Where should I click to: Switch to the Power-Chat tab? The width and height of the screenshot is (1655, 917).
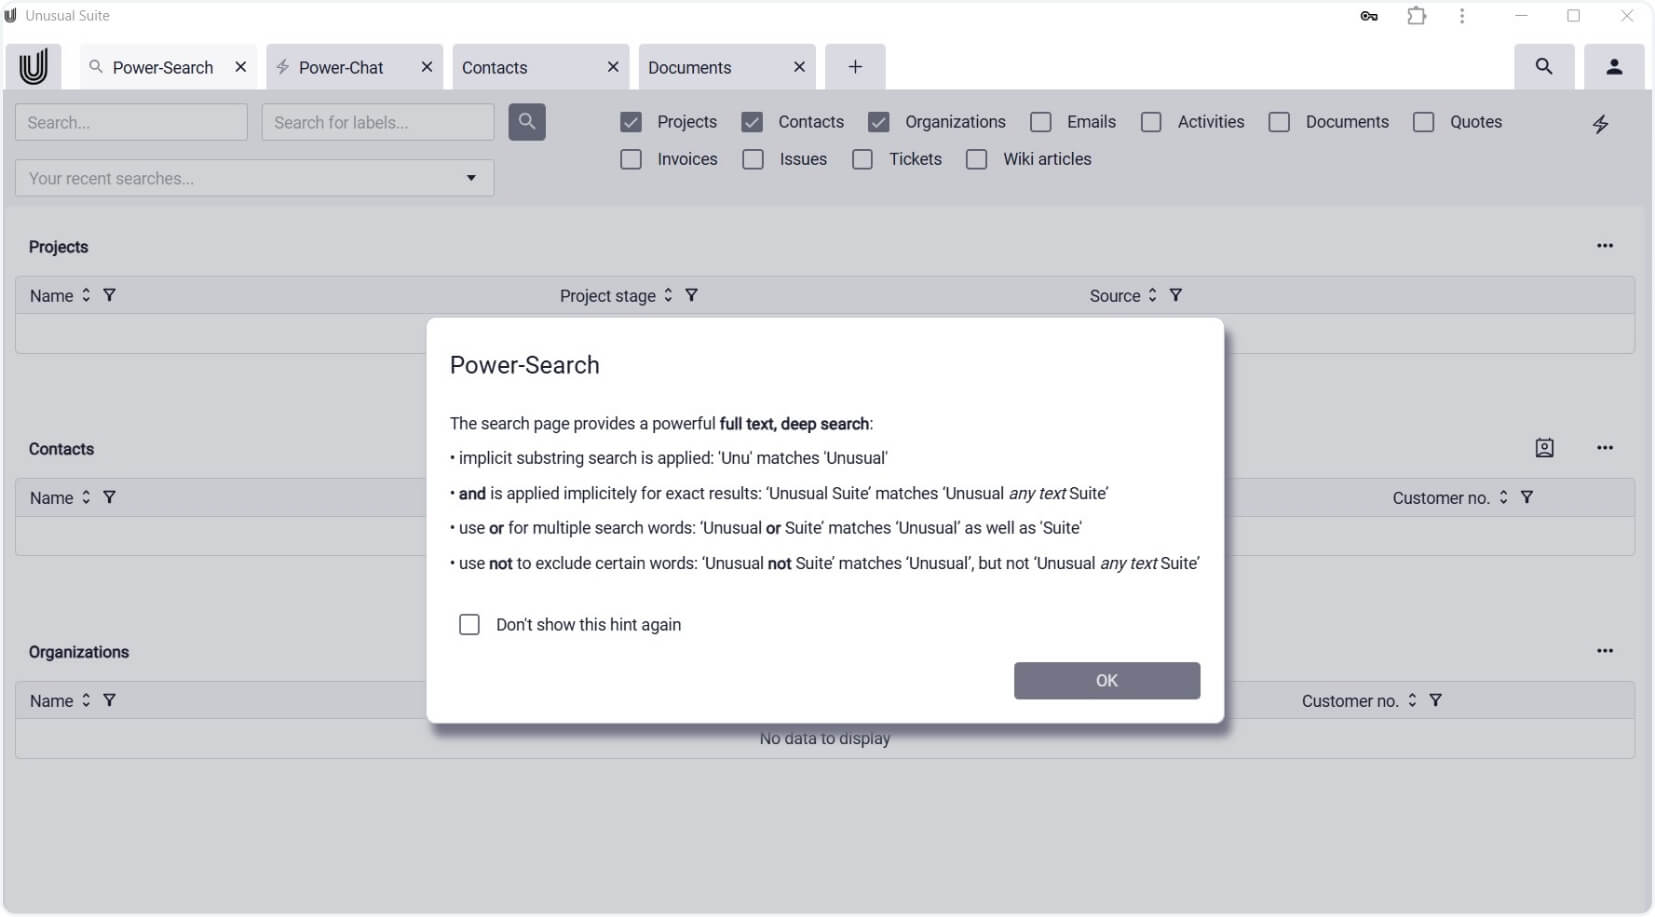[340, 67]
